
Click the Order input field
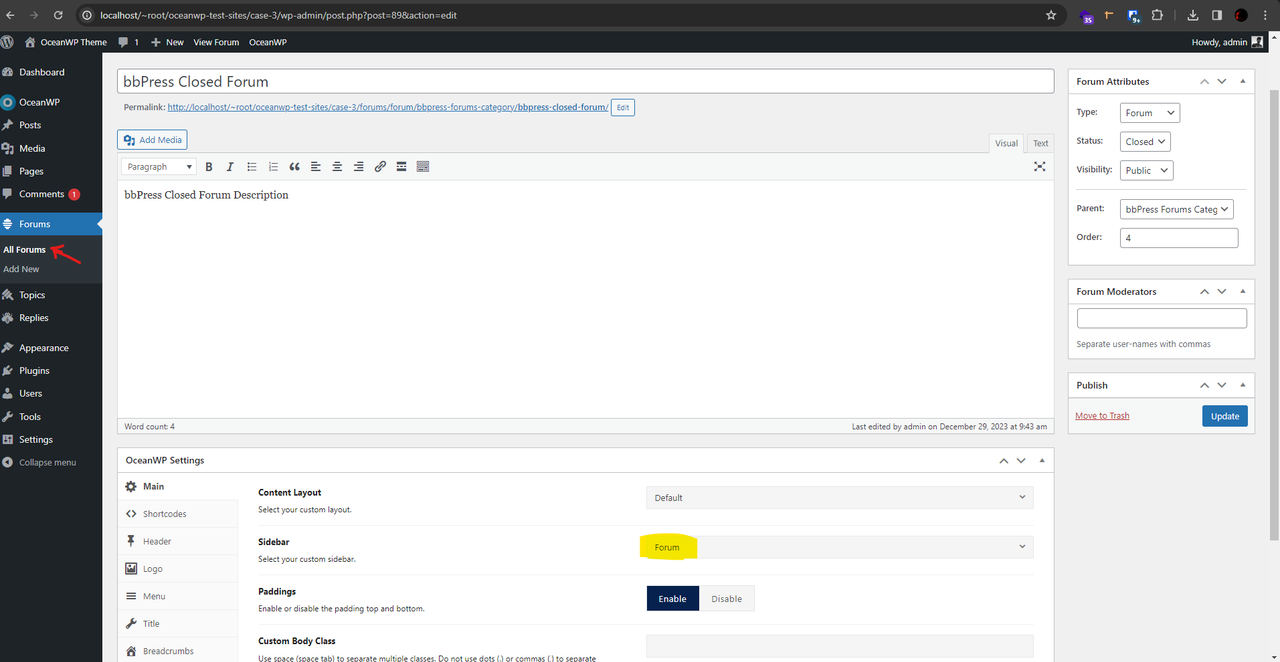click(1179, 238)
